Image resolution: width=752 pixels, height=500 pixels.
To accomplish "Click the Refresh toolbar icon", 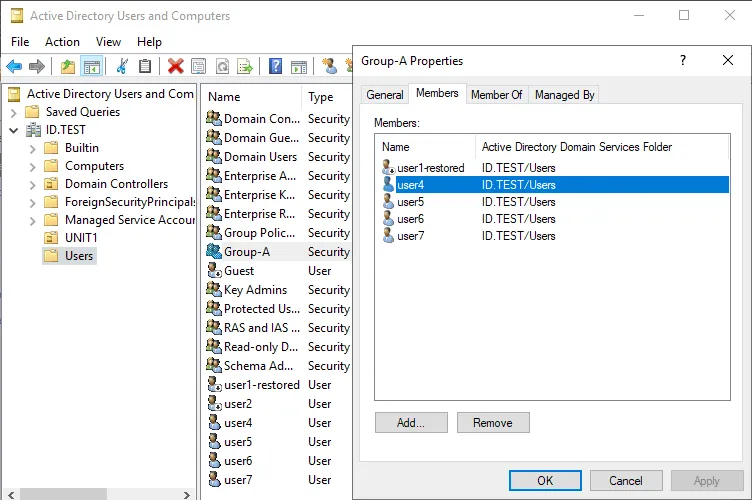I will click(222, 66).
